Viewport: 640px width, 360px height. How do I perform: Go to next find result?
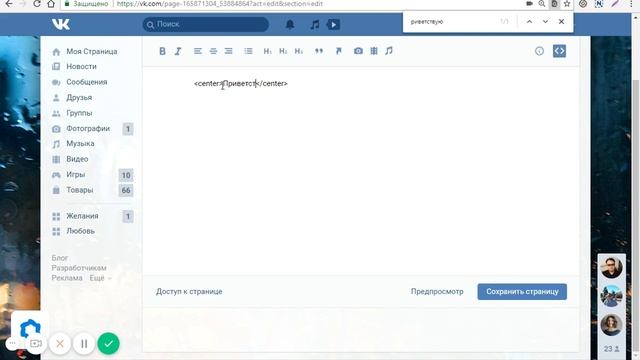tap(545, 22)
